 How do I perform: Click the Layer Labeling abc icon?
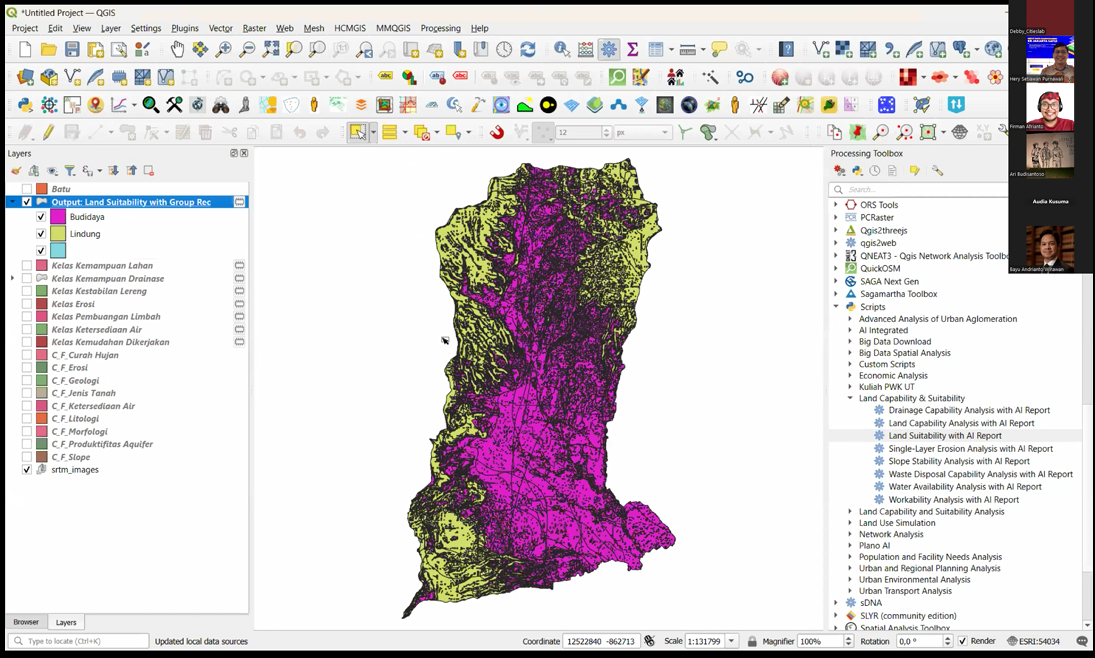tap(385, 77)
